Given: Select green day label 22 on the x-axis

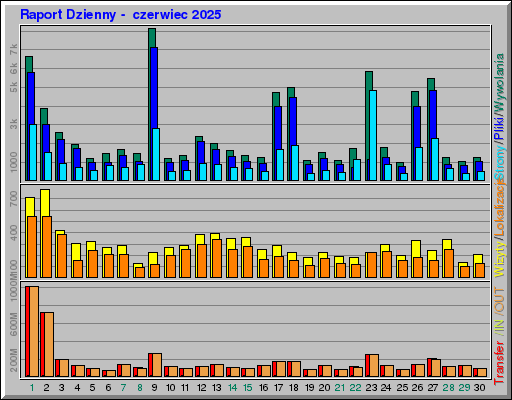Looking at the screenshot, I should 355,388.
